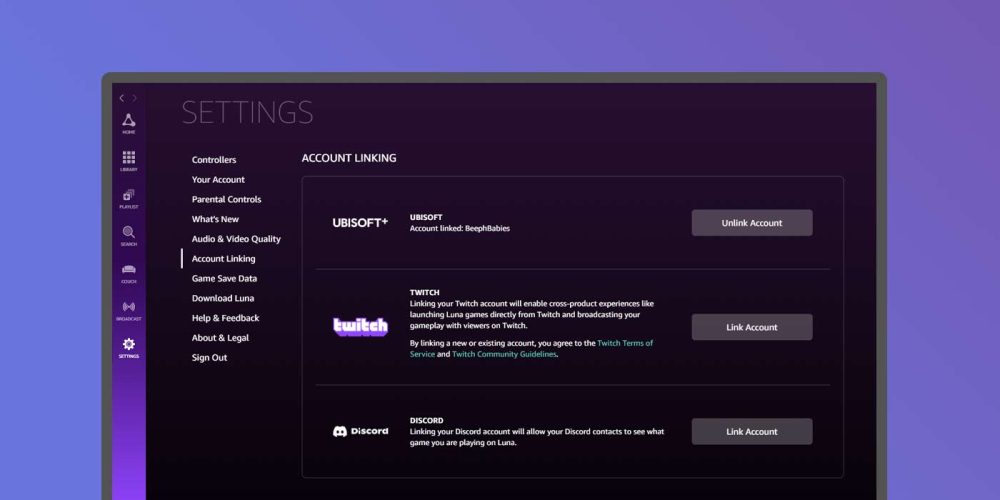Screen dimensions: 1000x500
Task: Open the Home icon in sidebar
Action: (128, 121)
